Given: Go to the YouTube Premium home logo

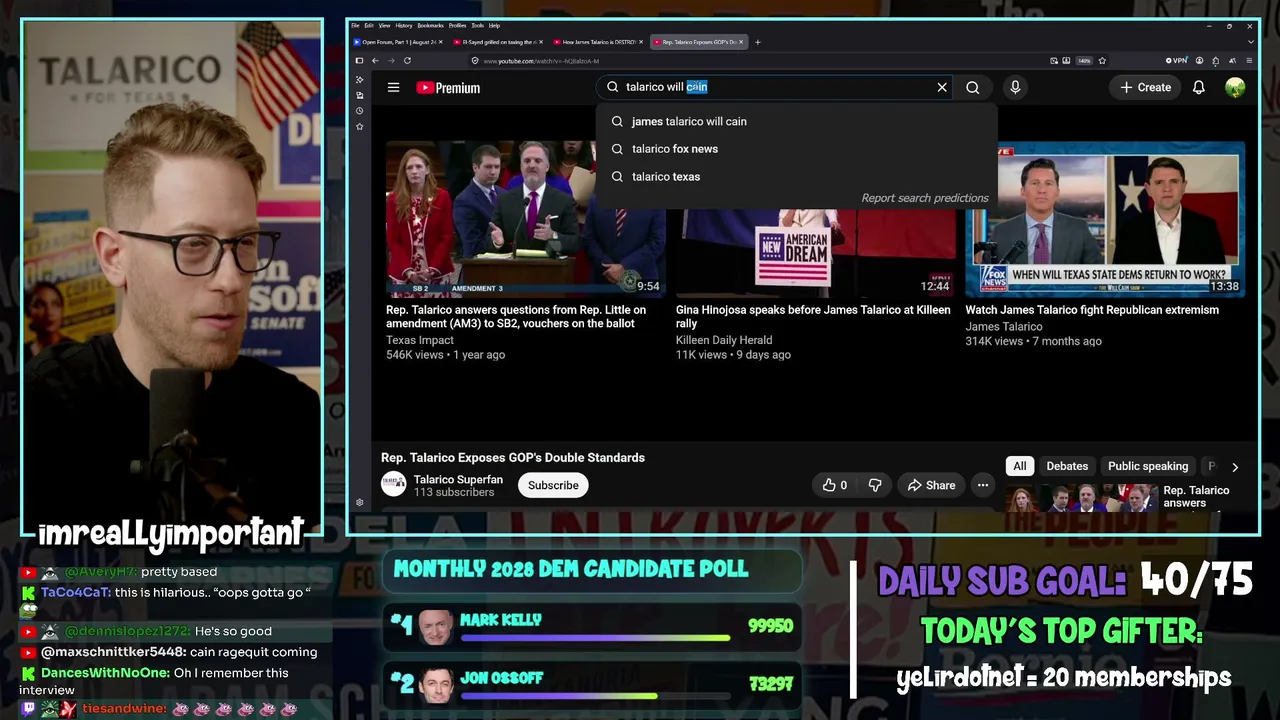Looking at the screenshot, I should click(x=448, y=88).
